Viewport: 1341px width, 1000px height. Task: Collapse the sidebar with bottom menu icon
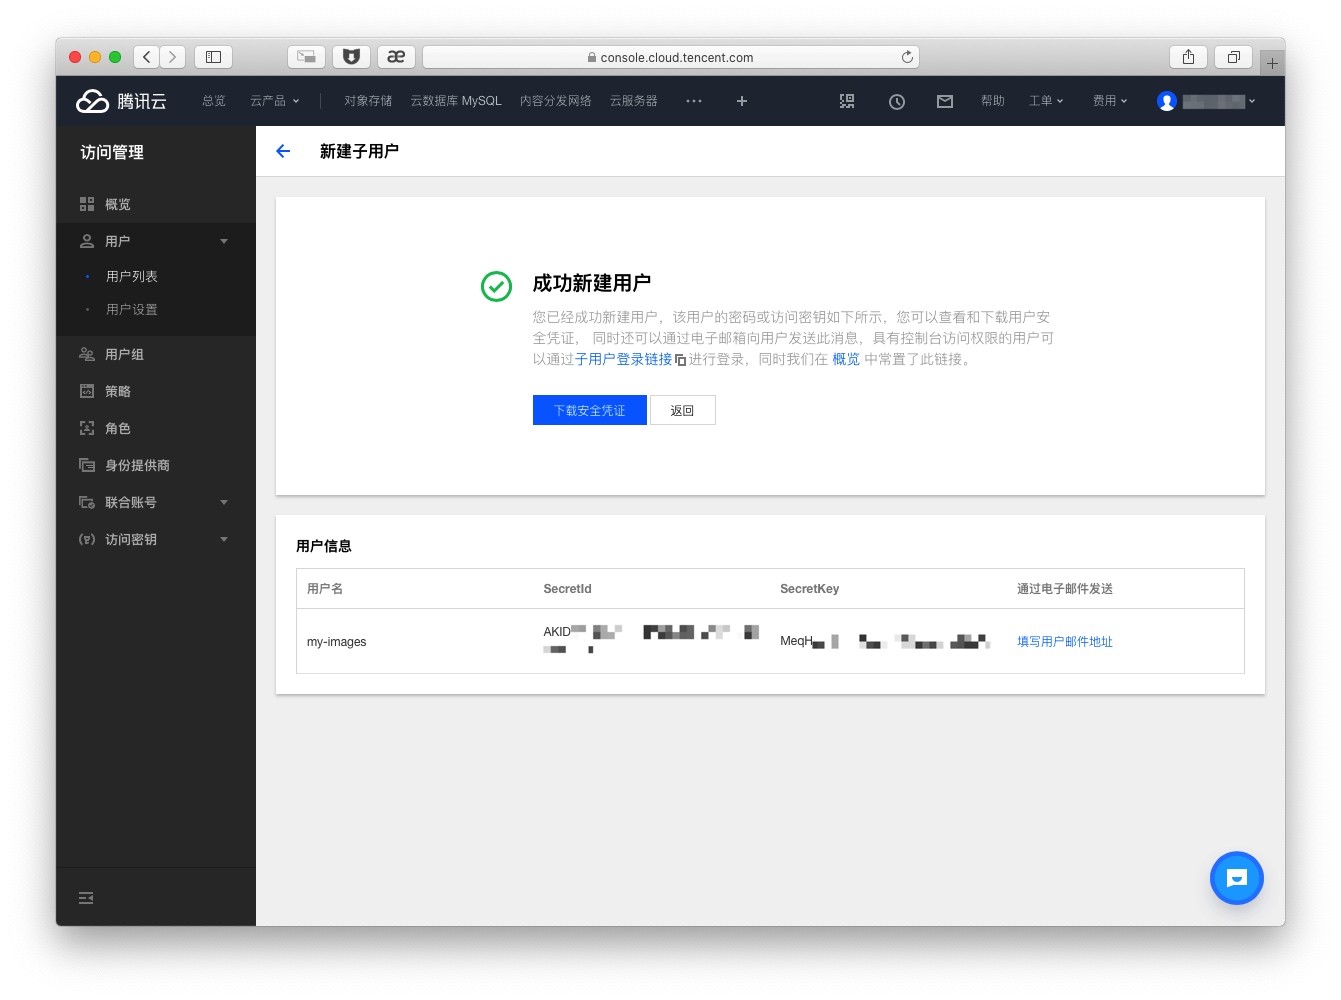point(86,898)
